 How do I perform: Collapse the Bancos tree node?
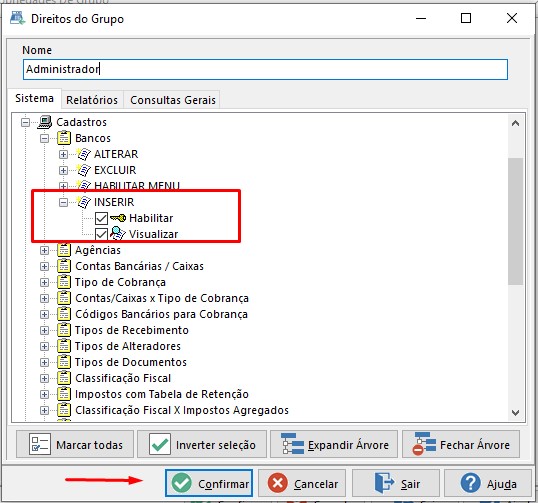coord(44,139)
